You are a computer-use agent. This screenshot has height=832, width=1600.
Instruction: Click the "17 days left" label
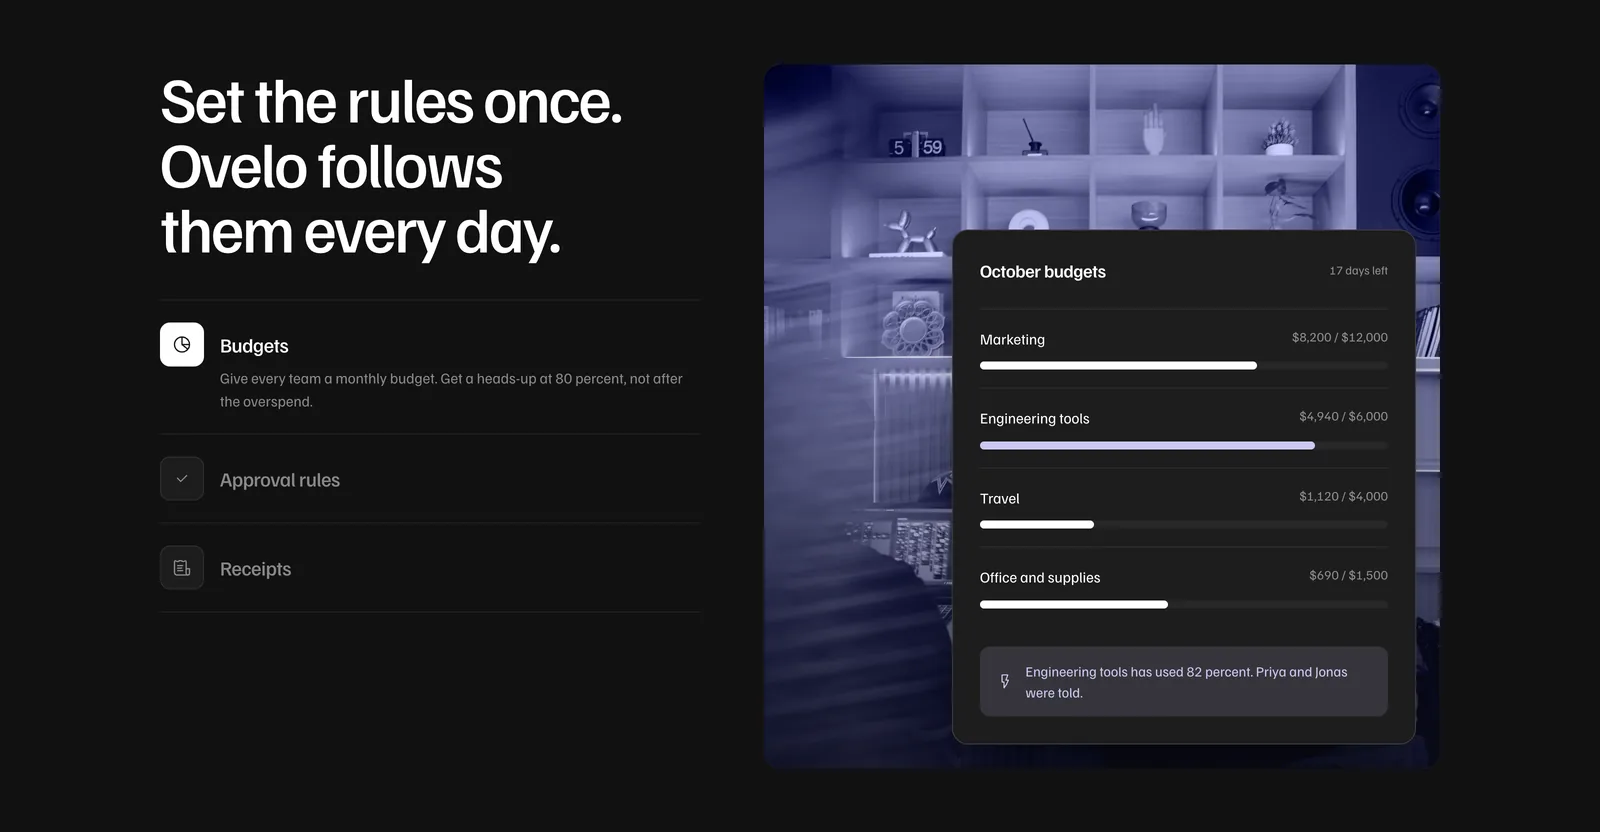coord(1358,271)
